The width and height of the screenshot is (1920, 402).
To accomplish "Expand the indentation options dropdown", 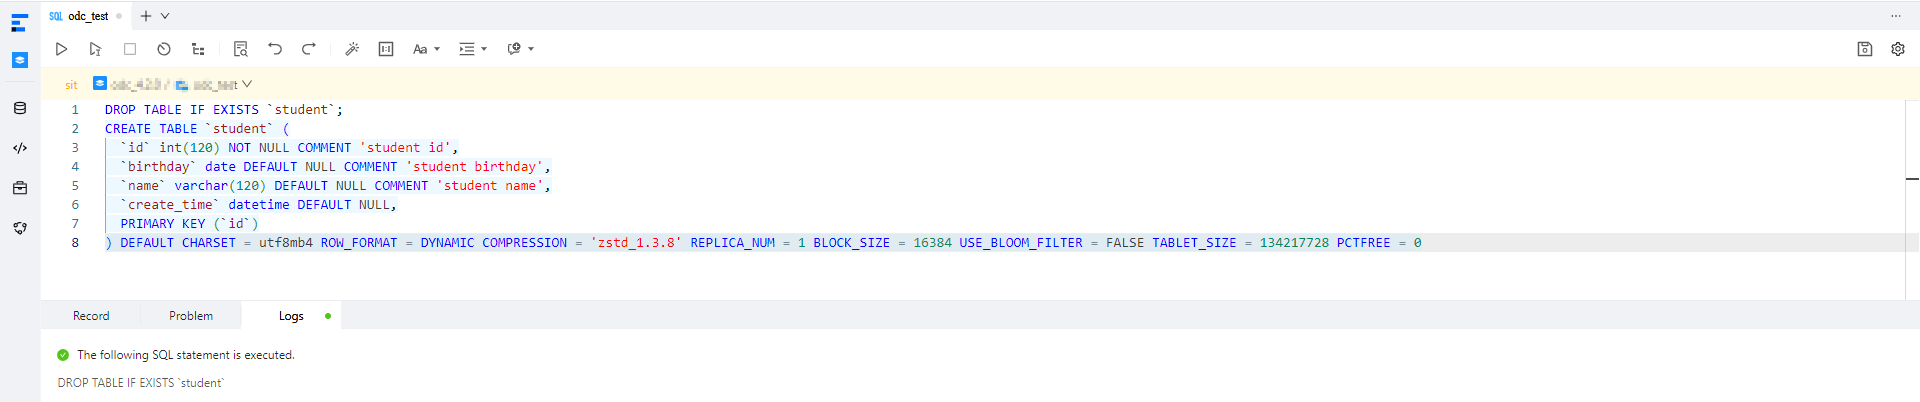I will click(472, 49).
